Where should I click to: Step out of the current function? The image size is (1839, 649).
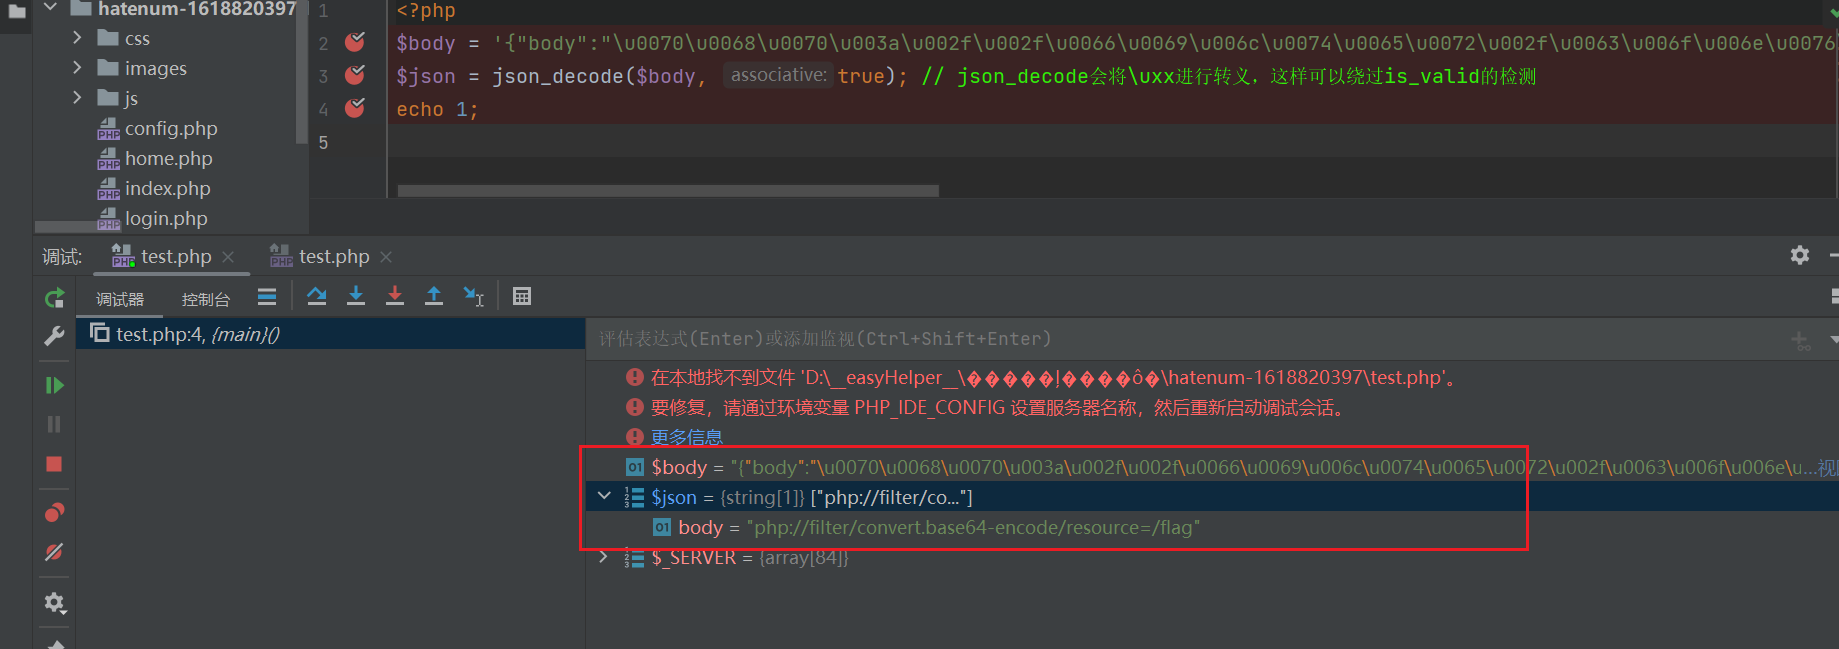click(434, 296)
